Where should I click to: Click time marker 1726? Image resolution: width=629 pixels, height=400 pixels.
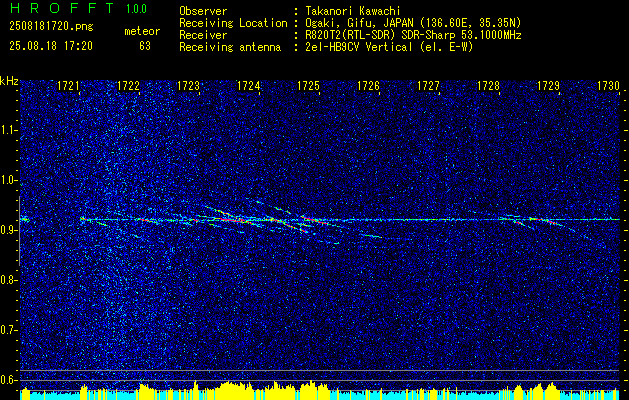click(x=368, y=86)
